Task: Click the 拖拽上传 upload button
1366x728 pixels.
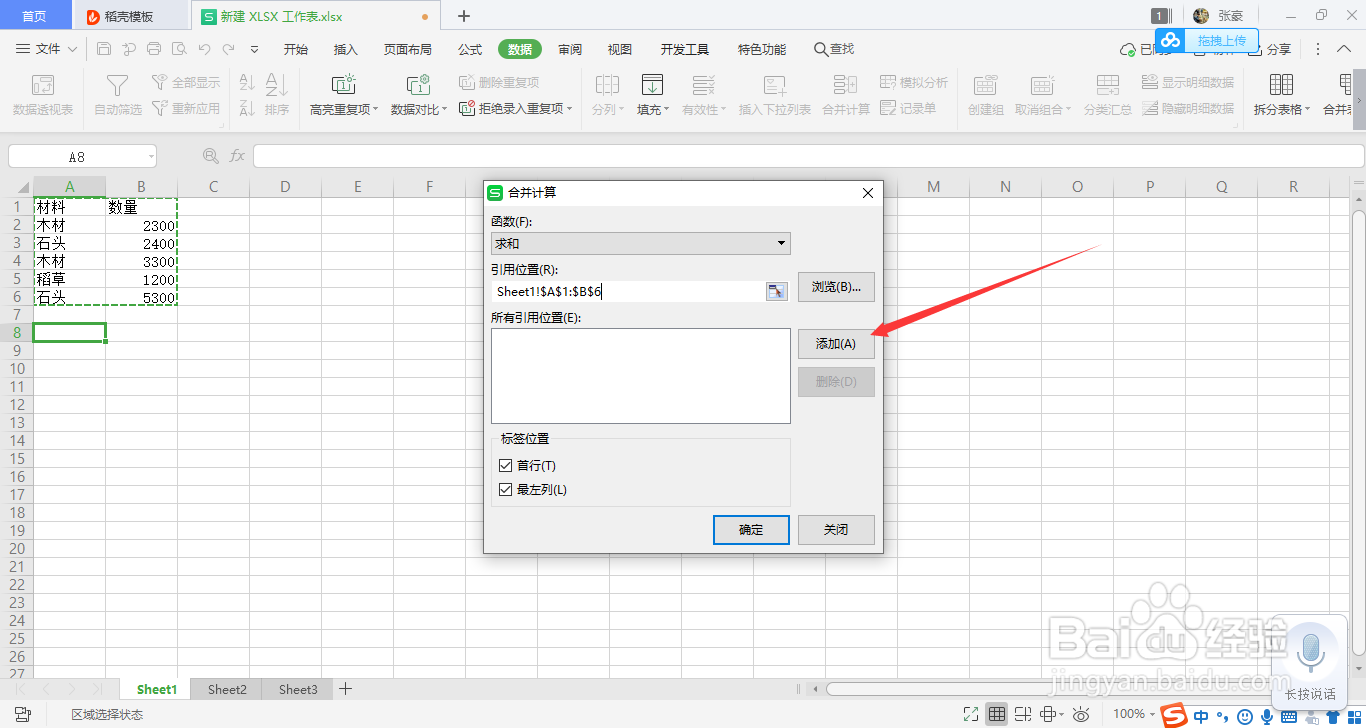Action: click(x=1208, y=40)
